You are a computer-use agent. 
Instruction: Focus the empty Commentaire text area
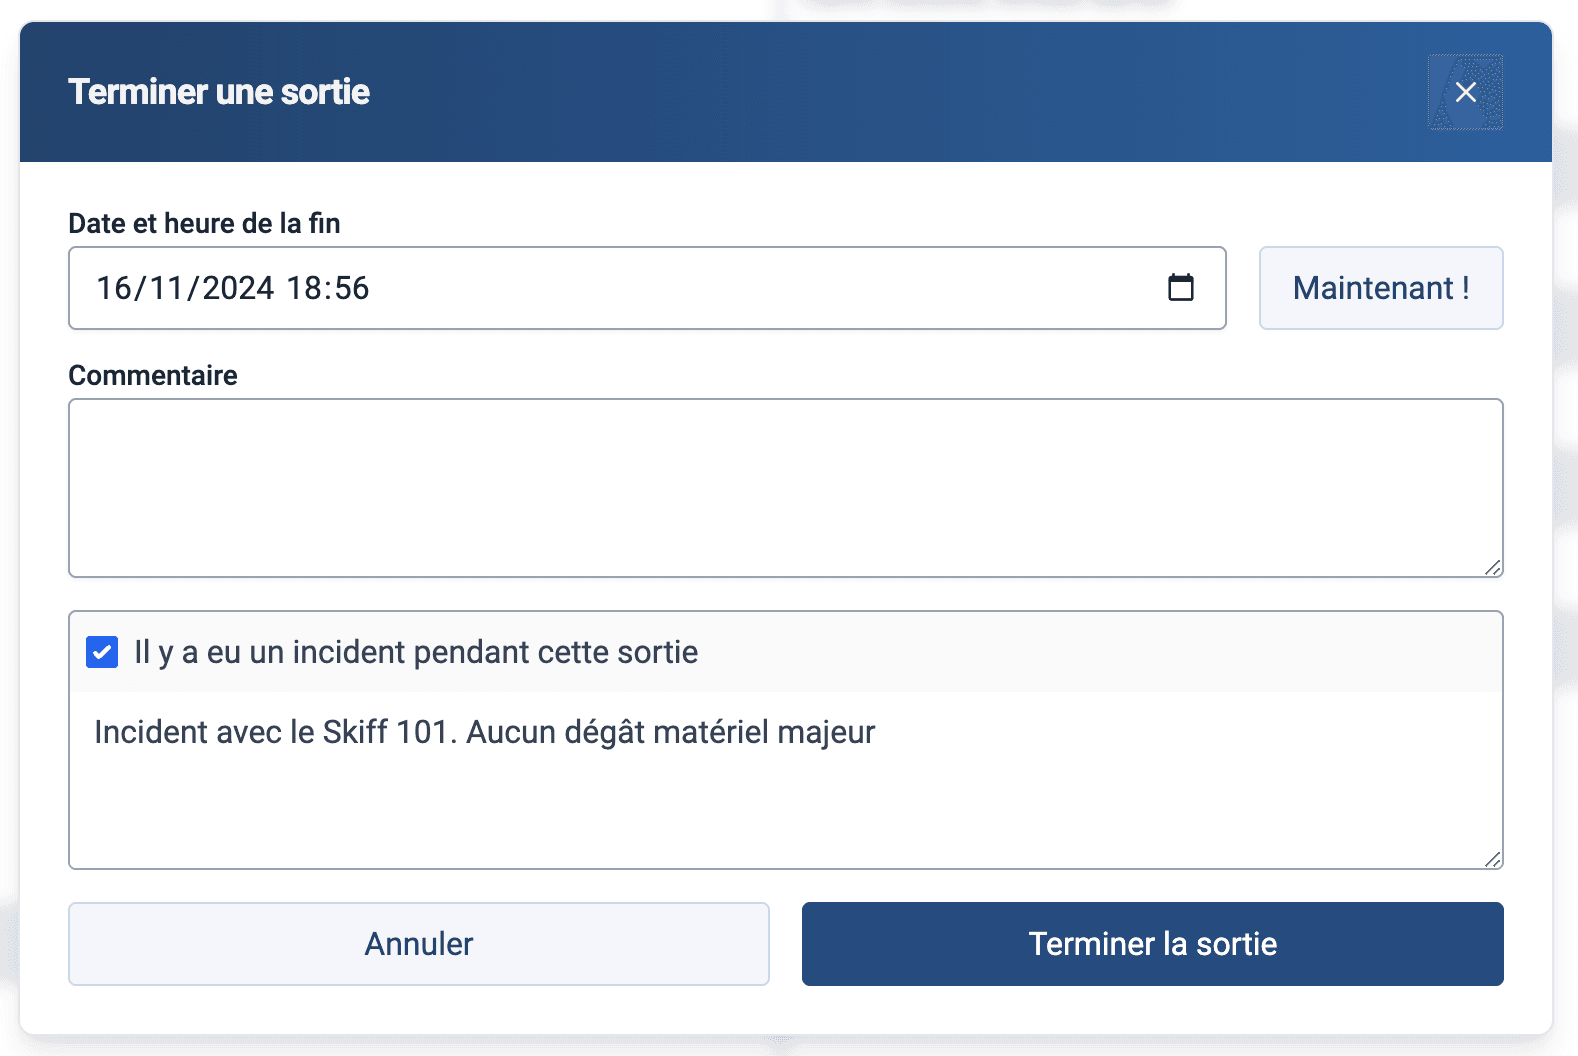click(785, 487)
